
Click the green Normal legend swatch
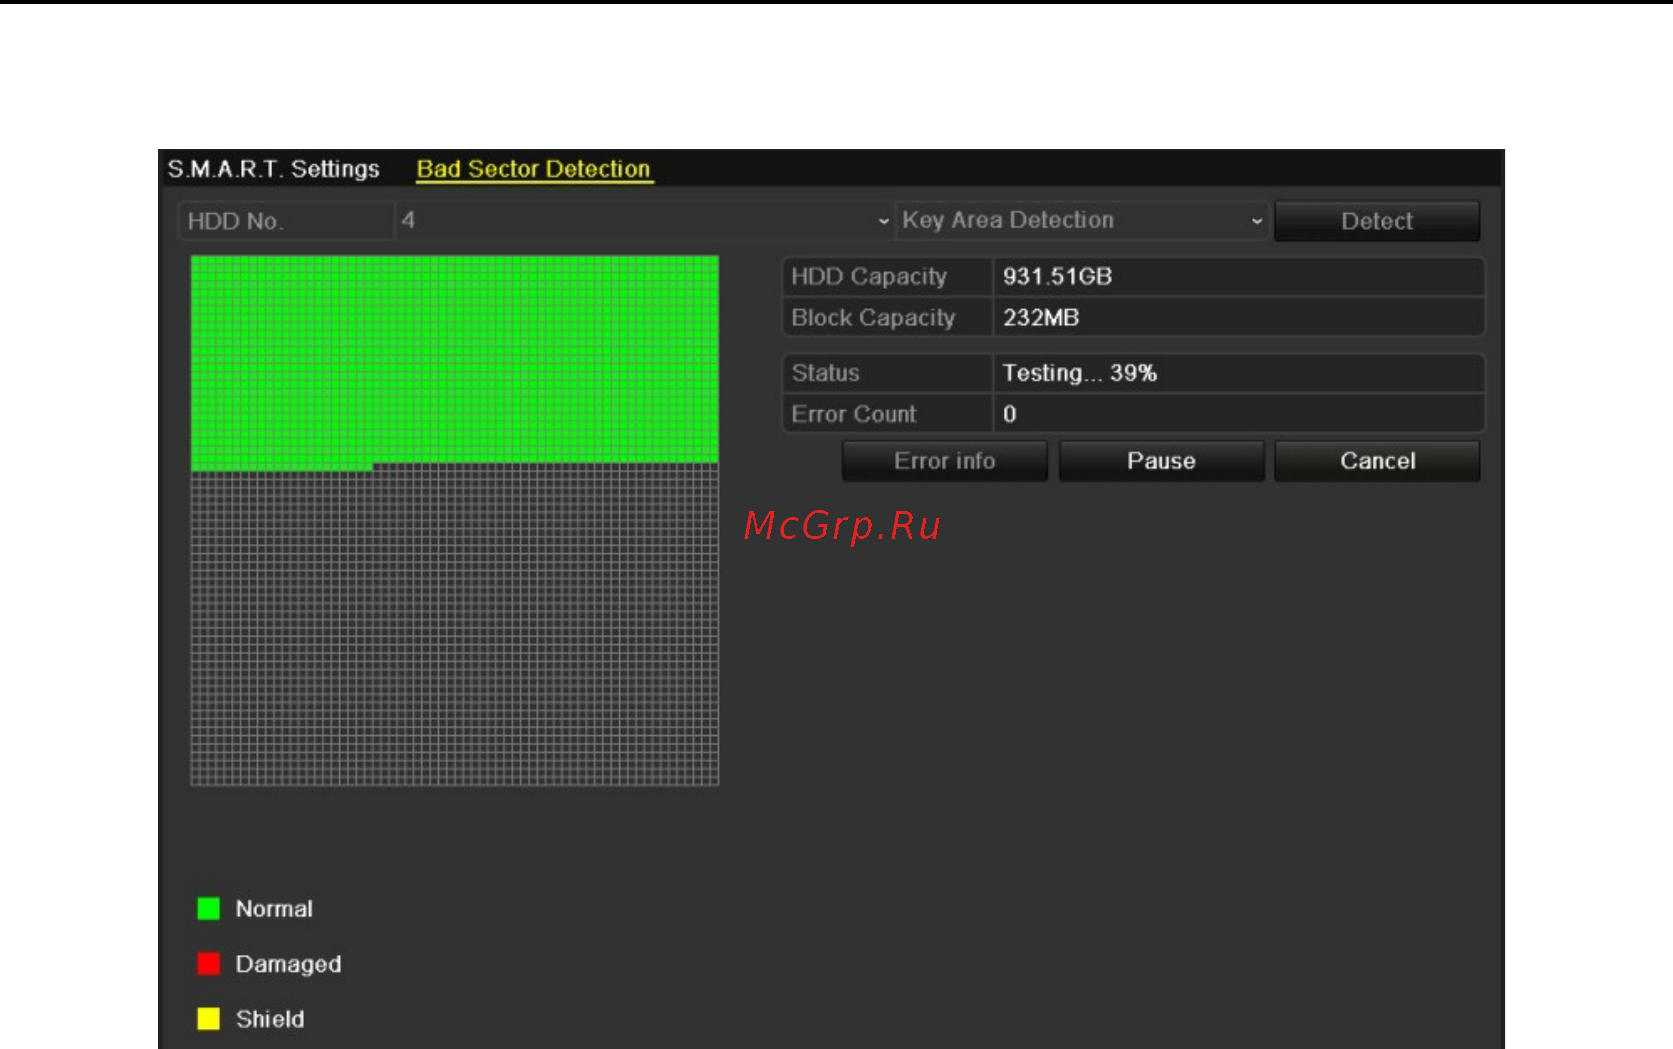pos(208,908)
